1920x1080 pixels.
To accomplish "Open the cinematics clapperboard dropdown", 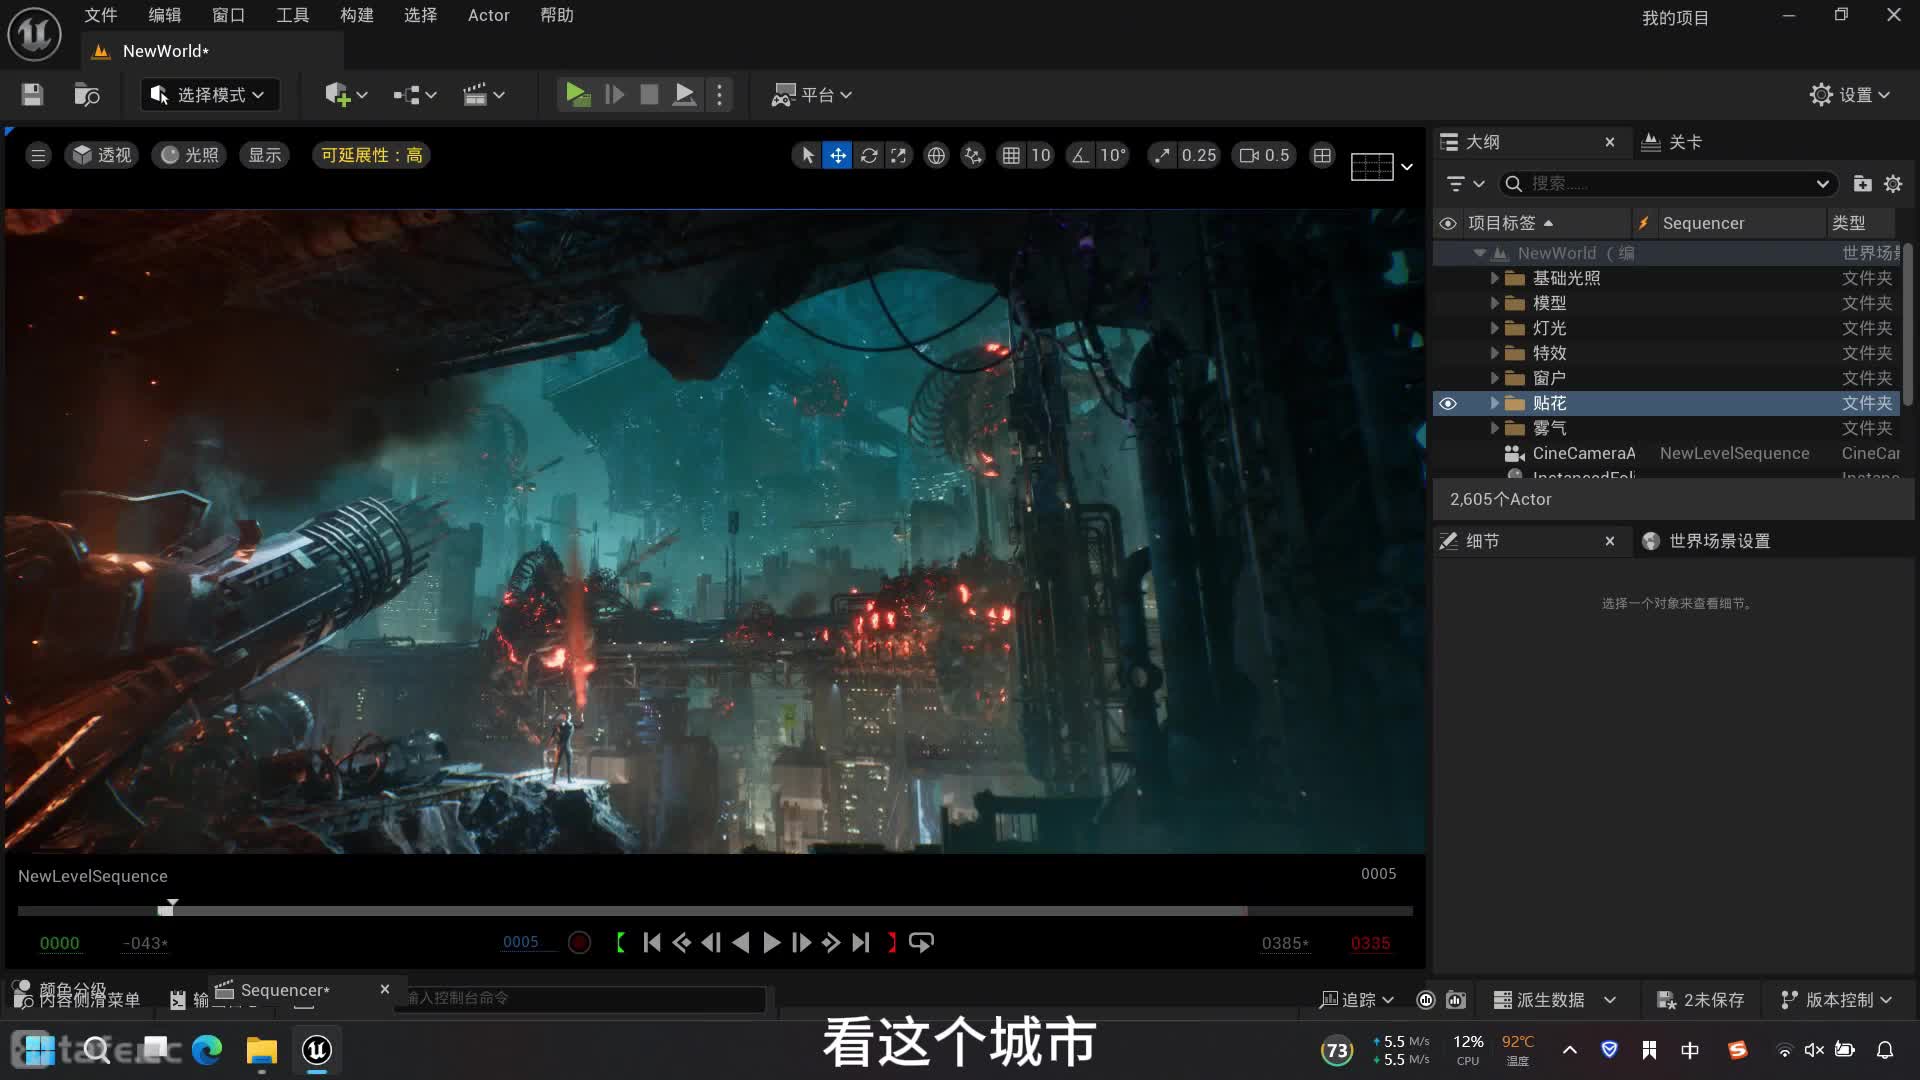I will click(483, 95).
